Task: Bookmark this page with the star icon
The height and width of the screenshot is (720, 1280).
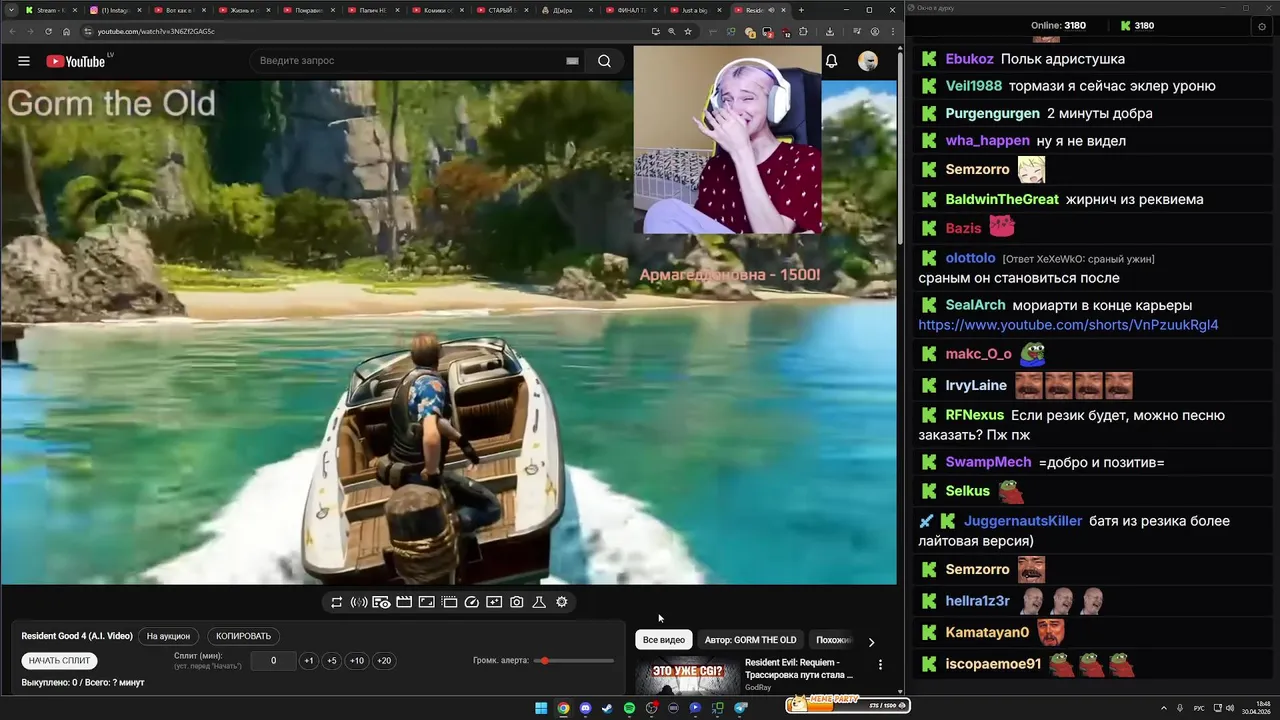Action: click(688, 31)
